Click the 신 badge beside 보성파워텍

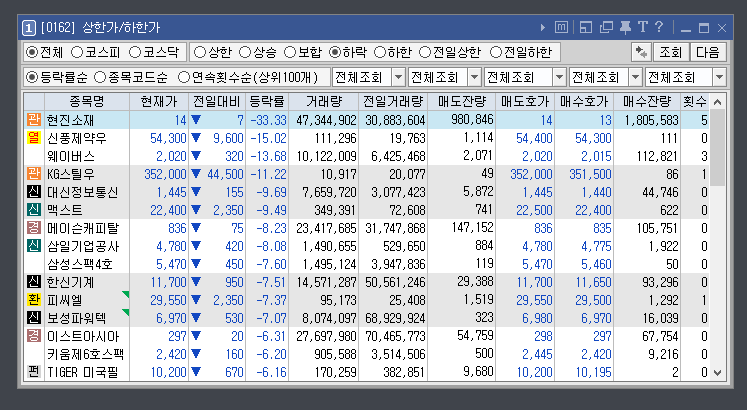[x=33, y=318]
